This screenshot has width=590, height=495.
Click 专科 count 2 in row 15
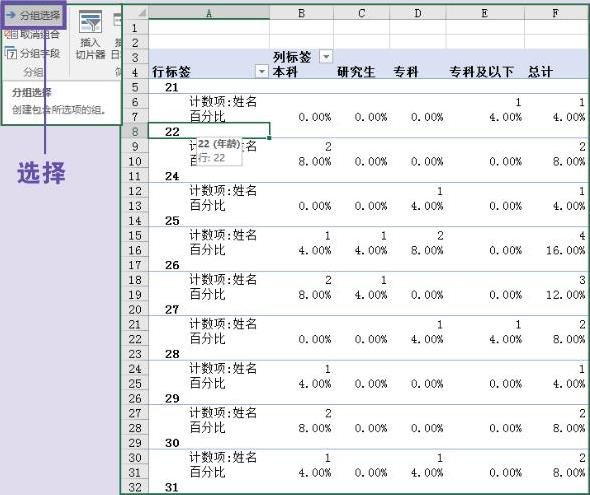coord(440,235)
